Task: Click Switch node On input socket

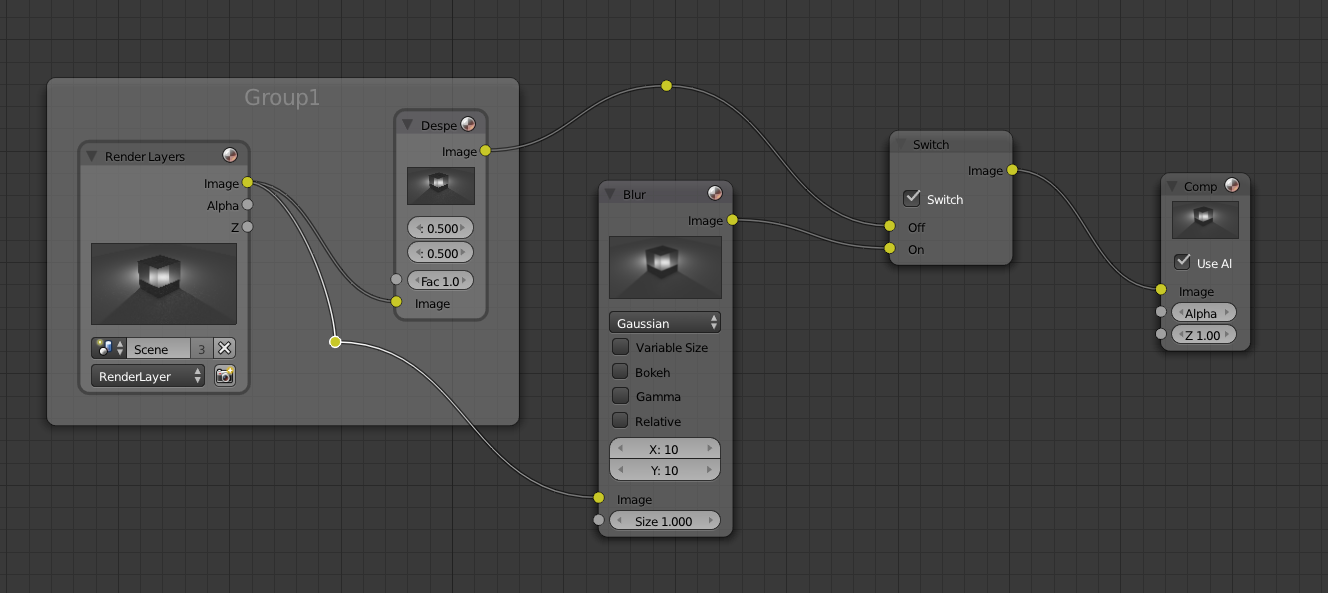Action: [889, 248]
